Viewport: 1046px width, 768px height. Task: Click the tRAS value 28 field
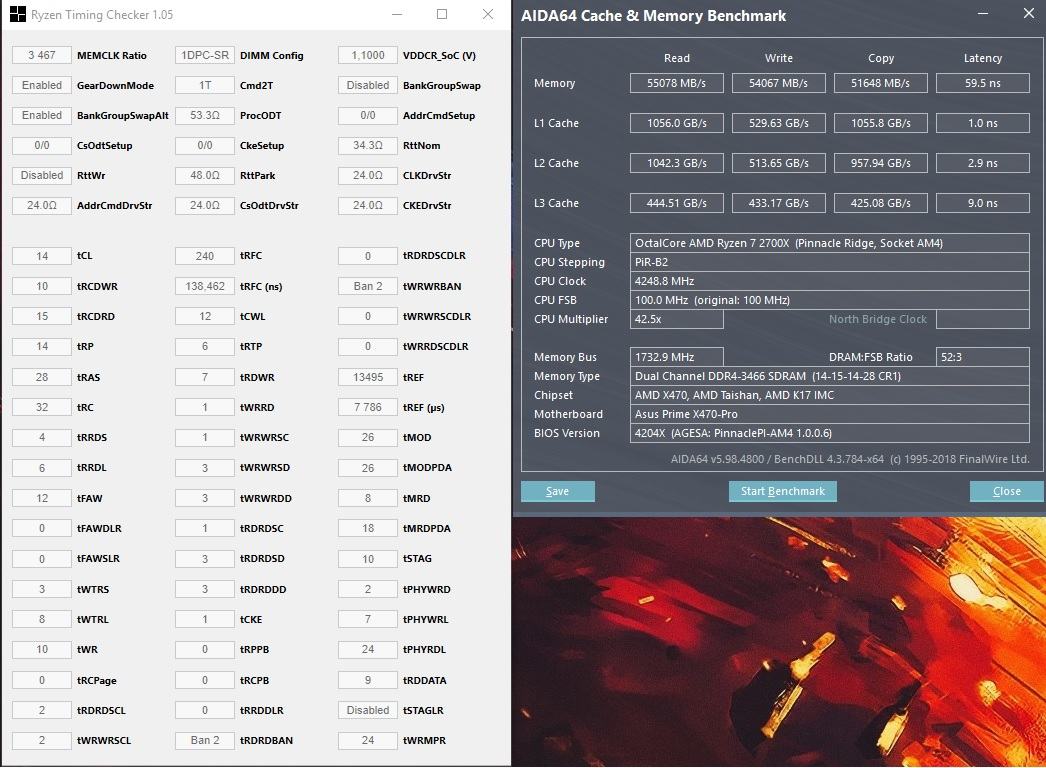[41, 377]
